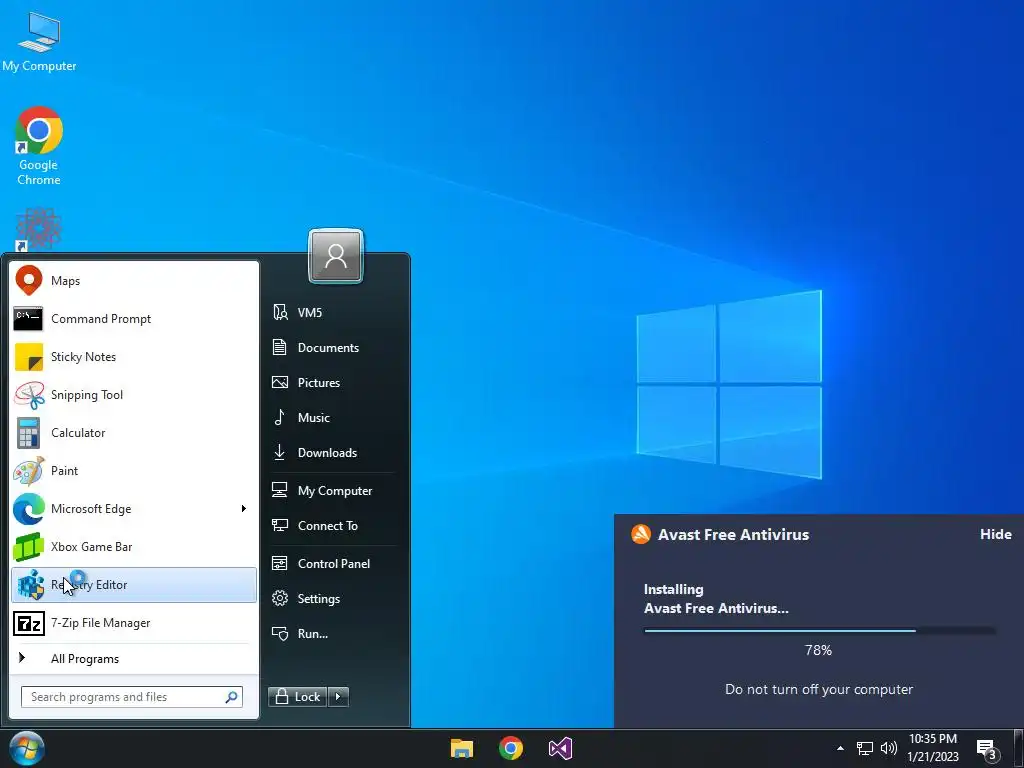Select Connect To in start menu
1024x768 pixels.
tap(331, 526)
